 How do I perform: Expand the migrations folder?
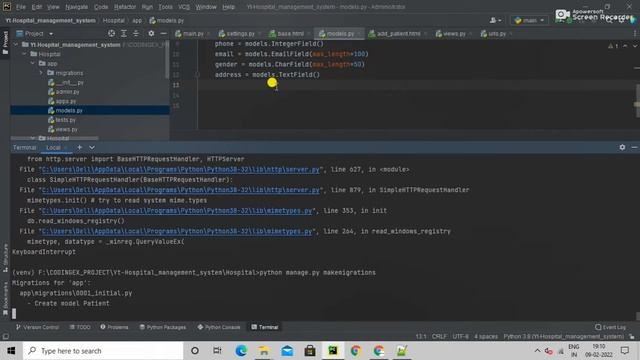pyautogui.click(x=41, y=73)
